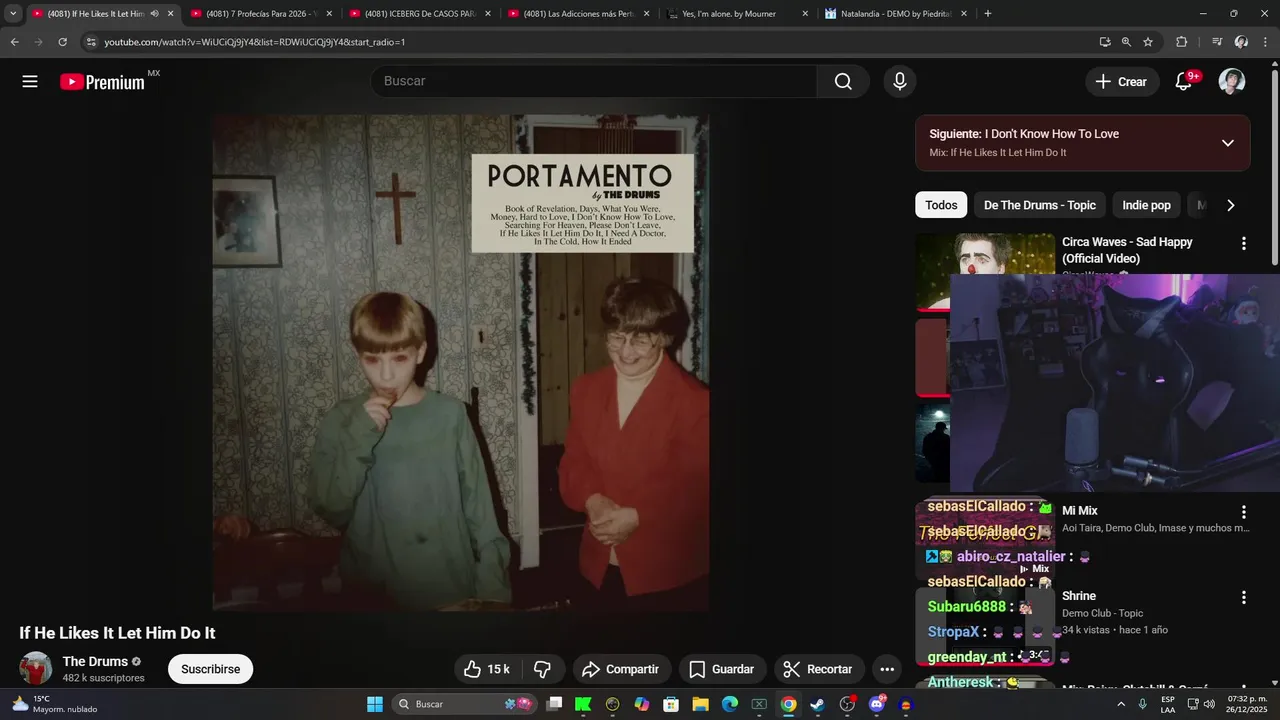
Task: Open clock and date 07:32 p. m.
Action: tap(1247, 704)
